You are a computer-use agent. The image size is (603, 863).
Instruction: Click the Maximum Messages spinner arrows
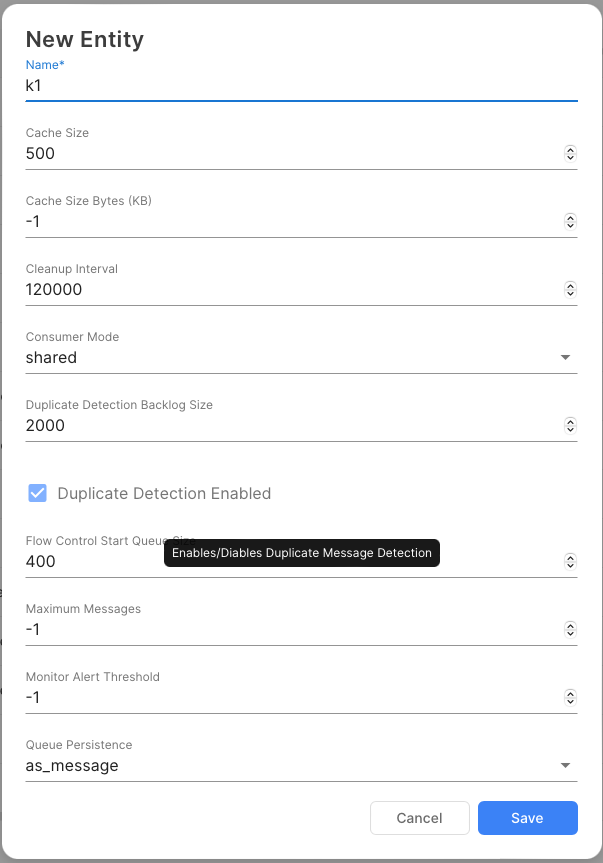point(570,629)
